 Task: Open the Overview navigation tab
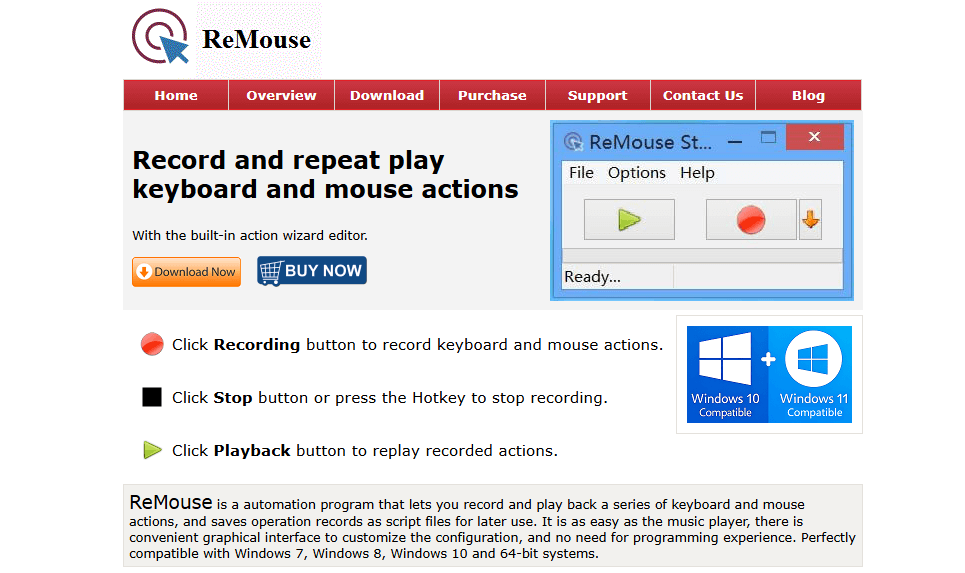click(281, 95)
